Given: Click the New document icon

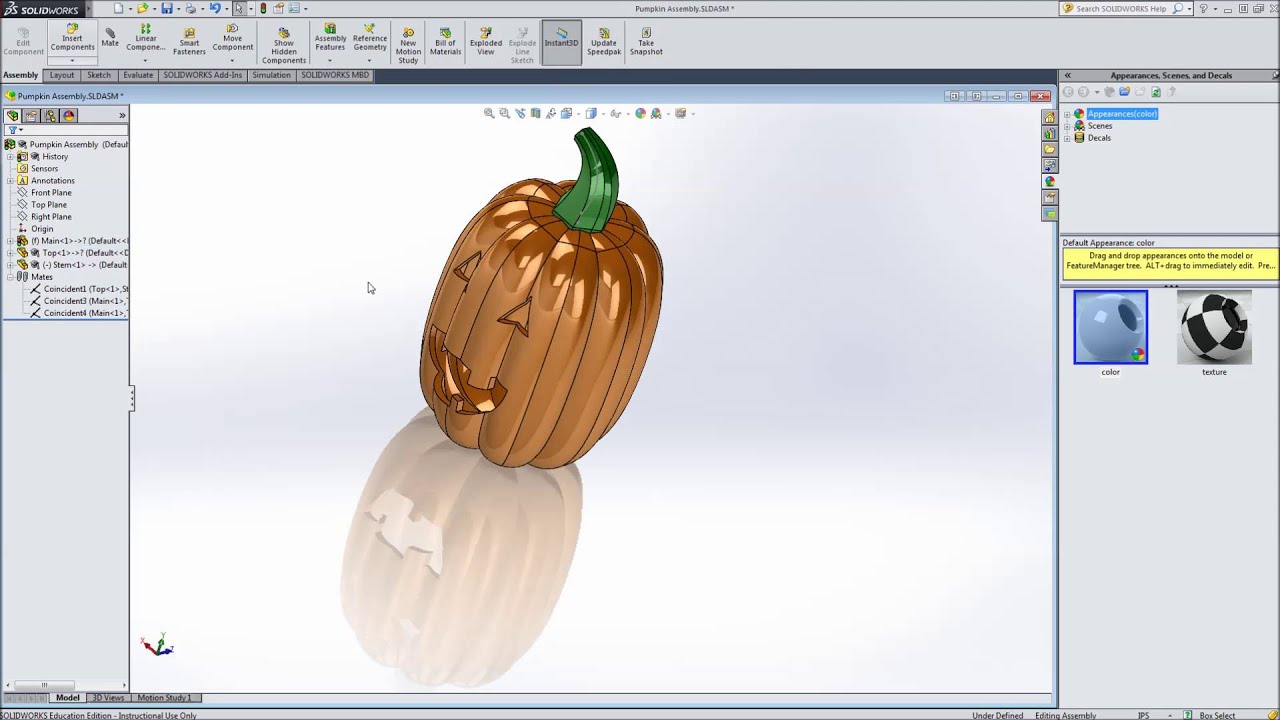Looking at the screenshot, I should pos(118,8).
